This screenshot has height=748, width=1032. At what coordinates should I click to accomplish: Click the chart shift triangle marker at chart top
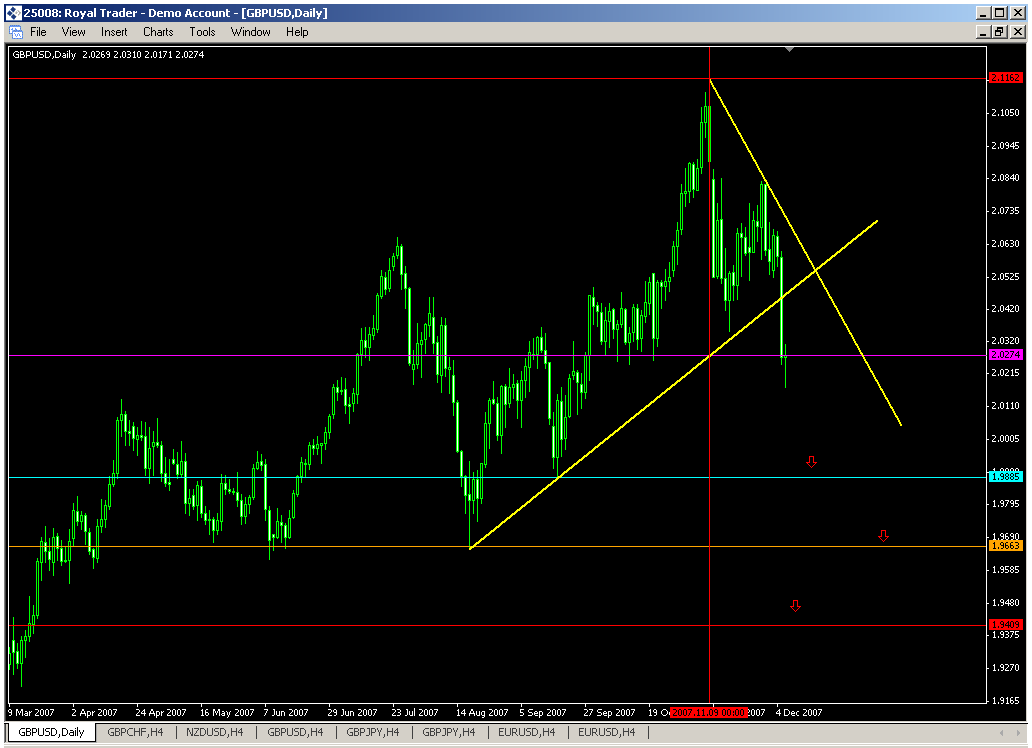point(790,49)
